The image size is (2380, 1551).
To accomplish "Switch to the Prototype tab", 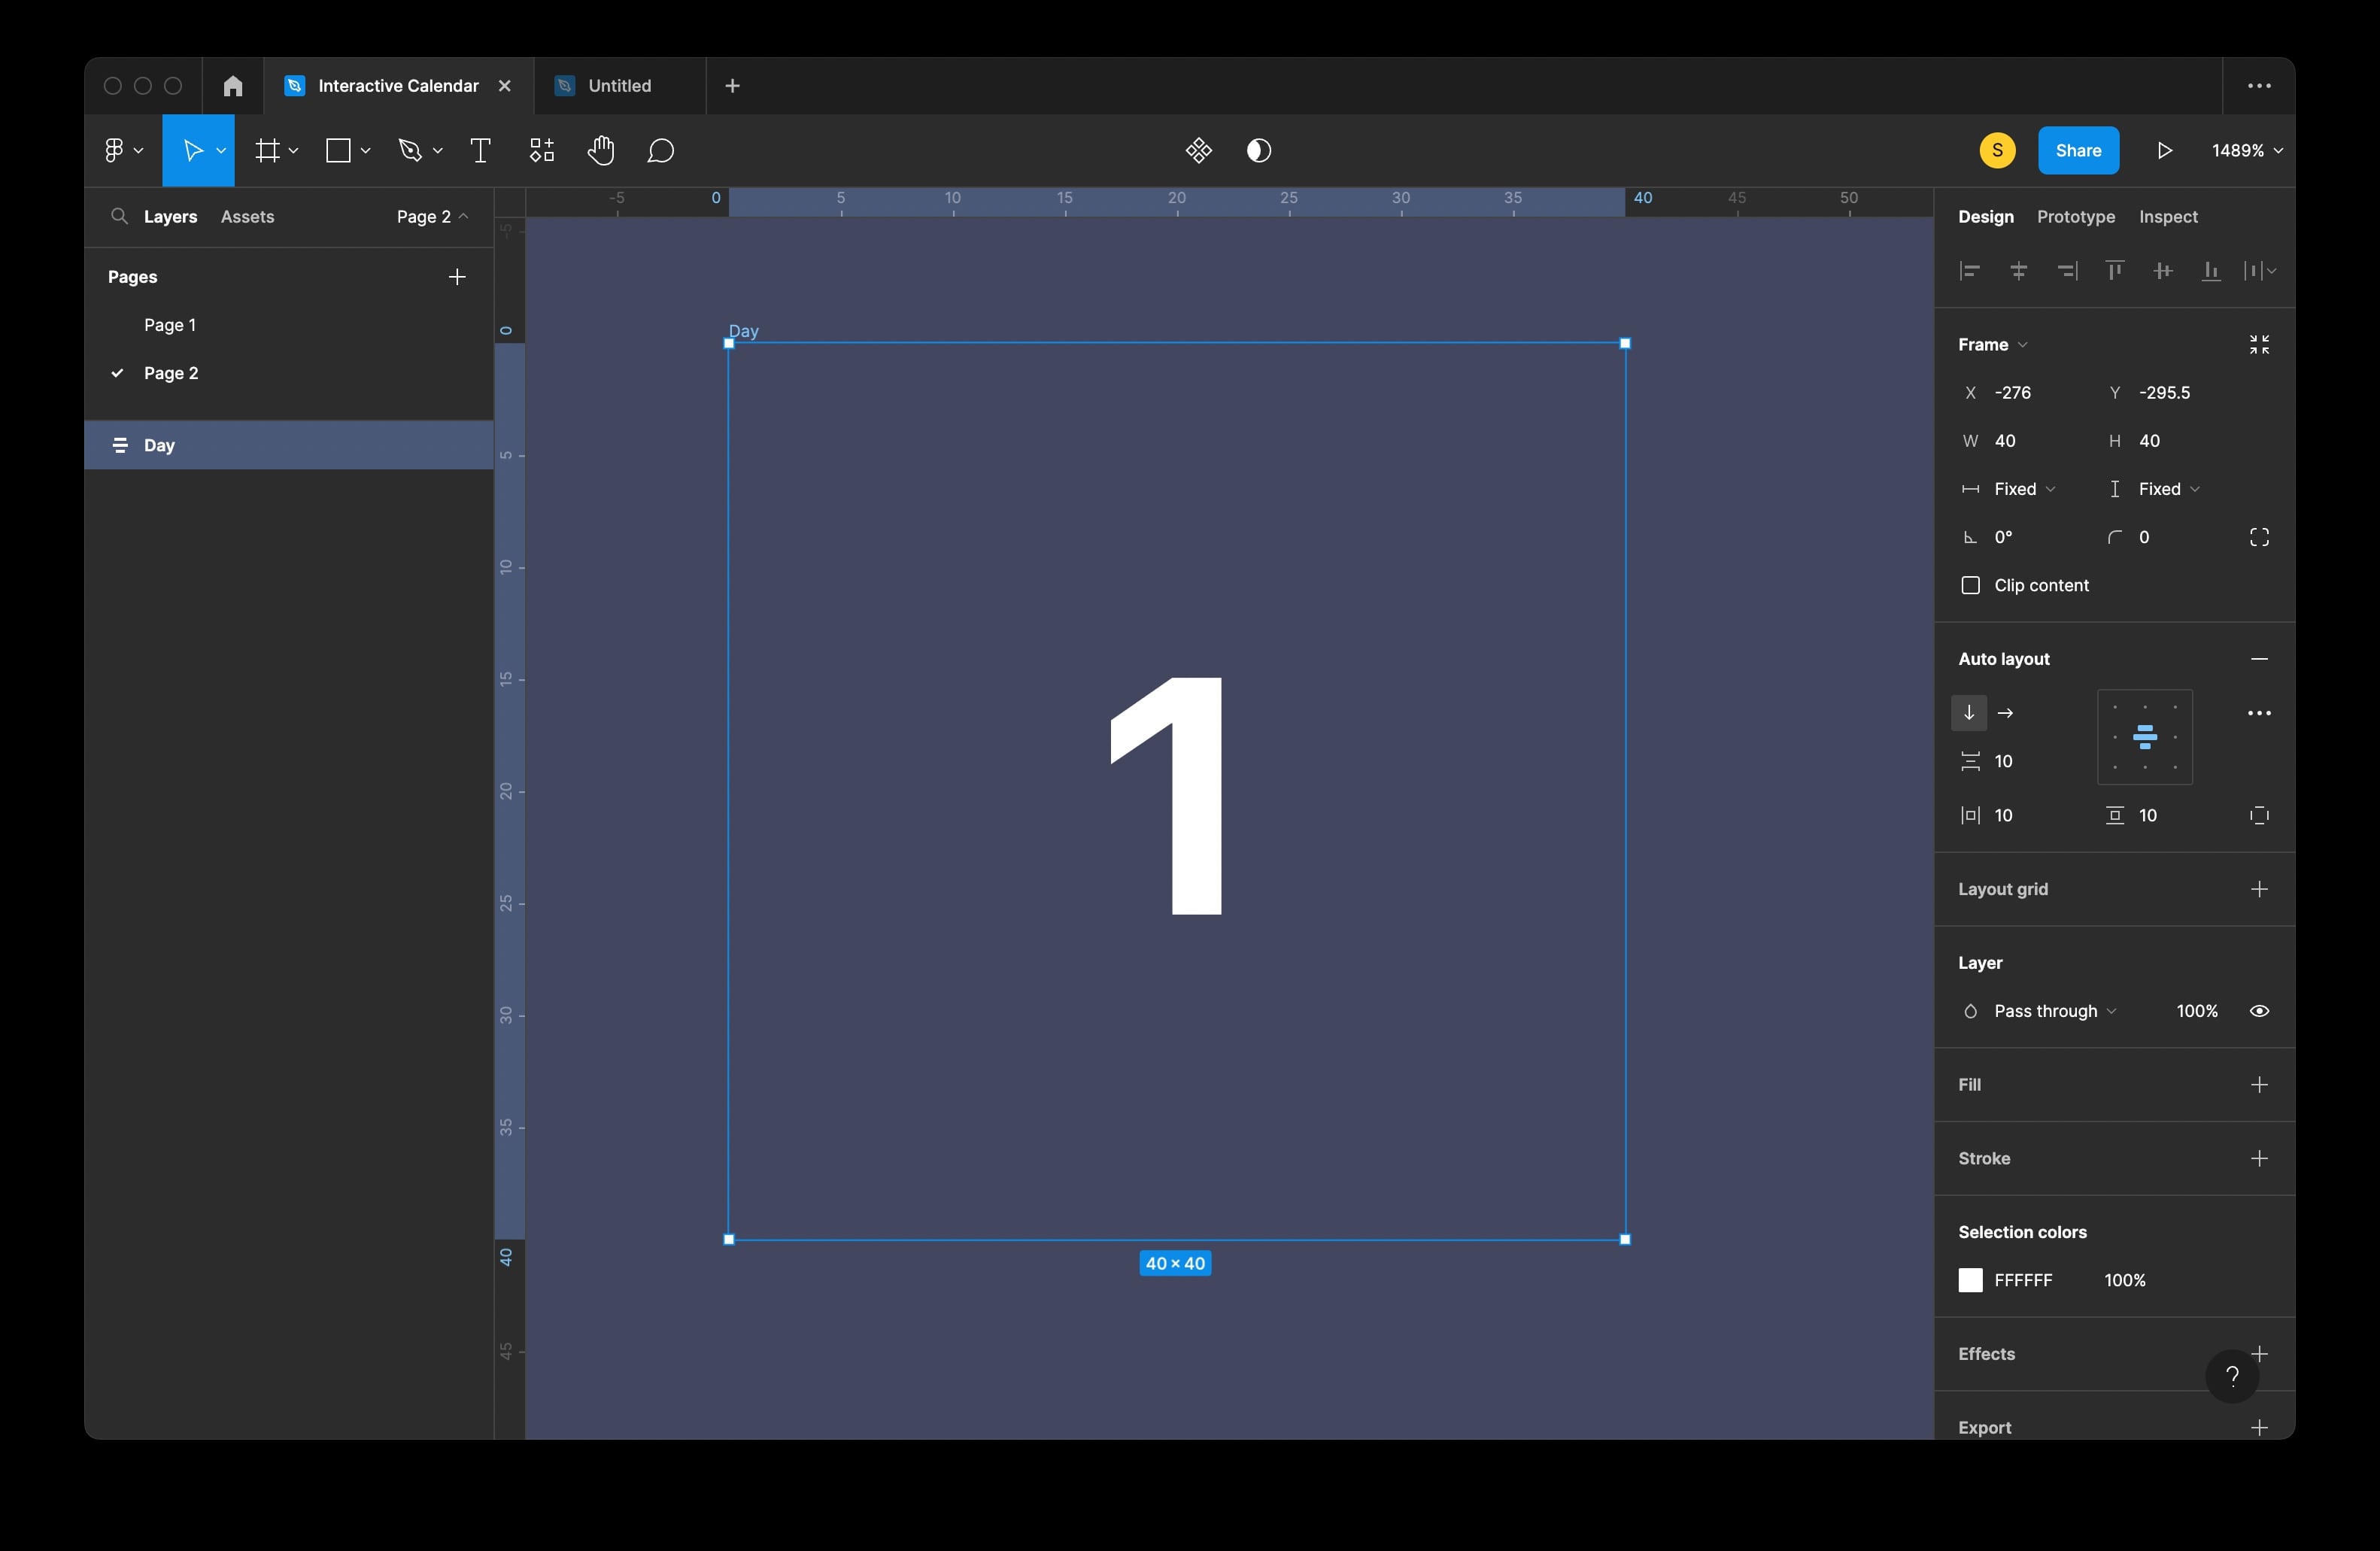I will (x=2075, y=217).
